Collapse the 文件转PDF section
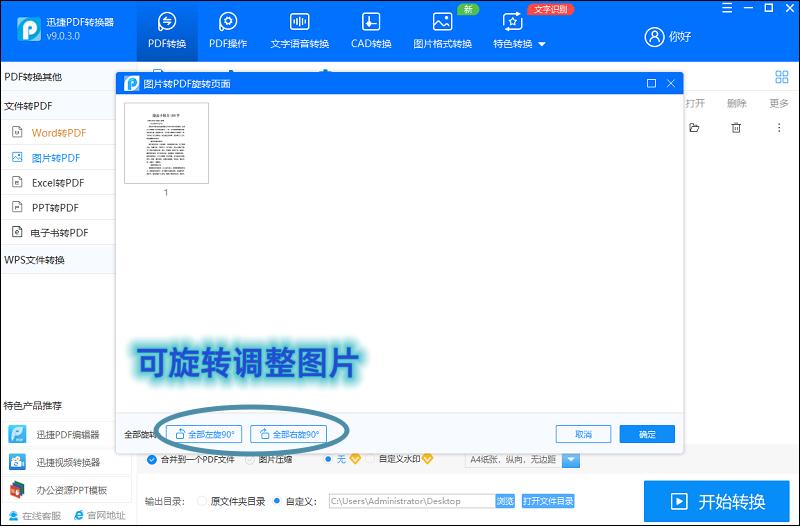This screenshot has height=527, width=800. [58, 106]
